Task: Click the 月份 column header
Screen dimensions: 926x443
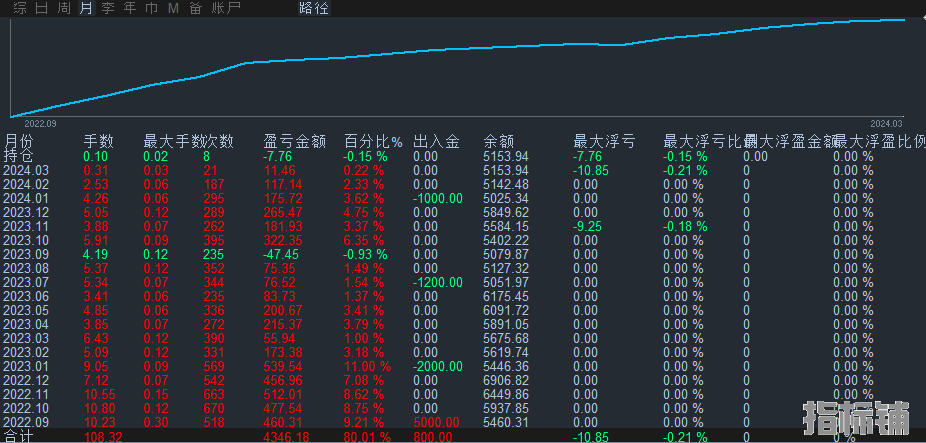Action: pos(19,142)
